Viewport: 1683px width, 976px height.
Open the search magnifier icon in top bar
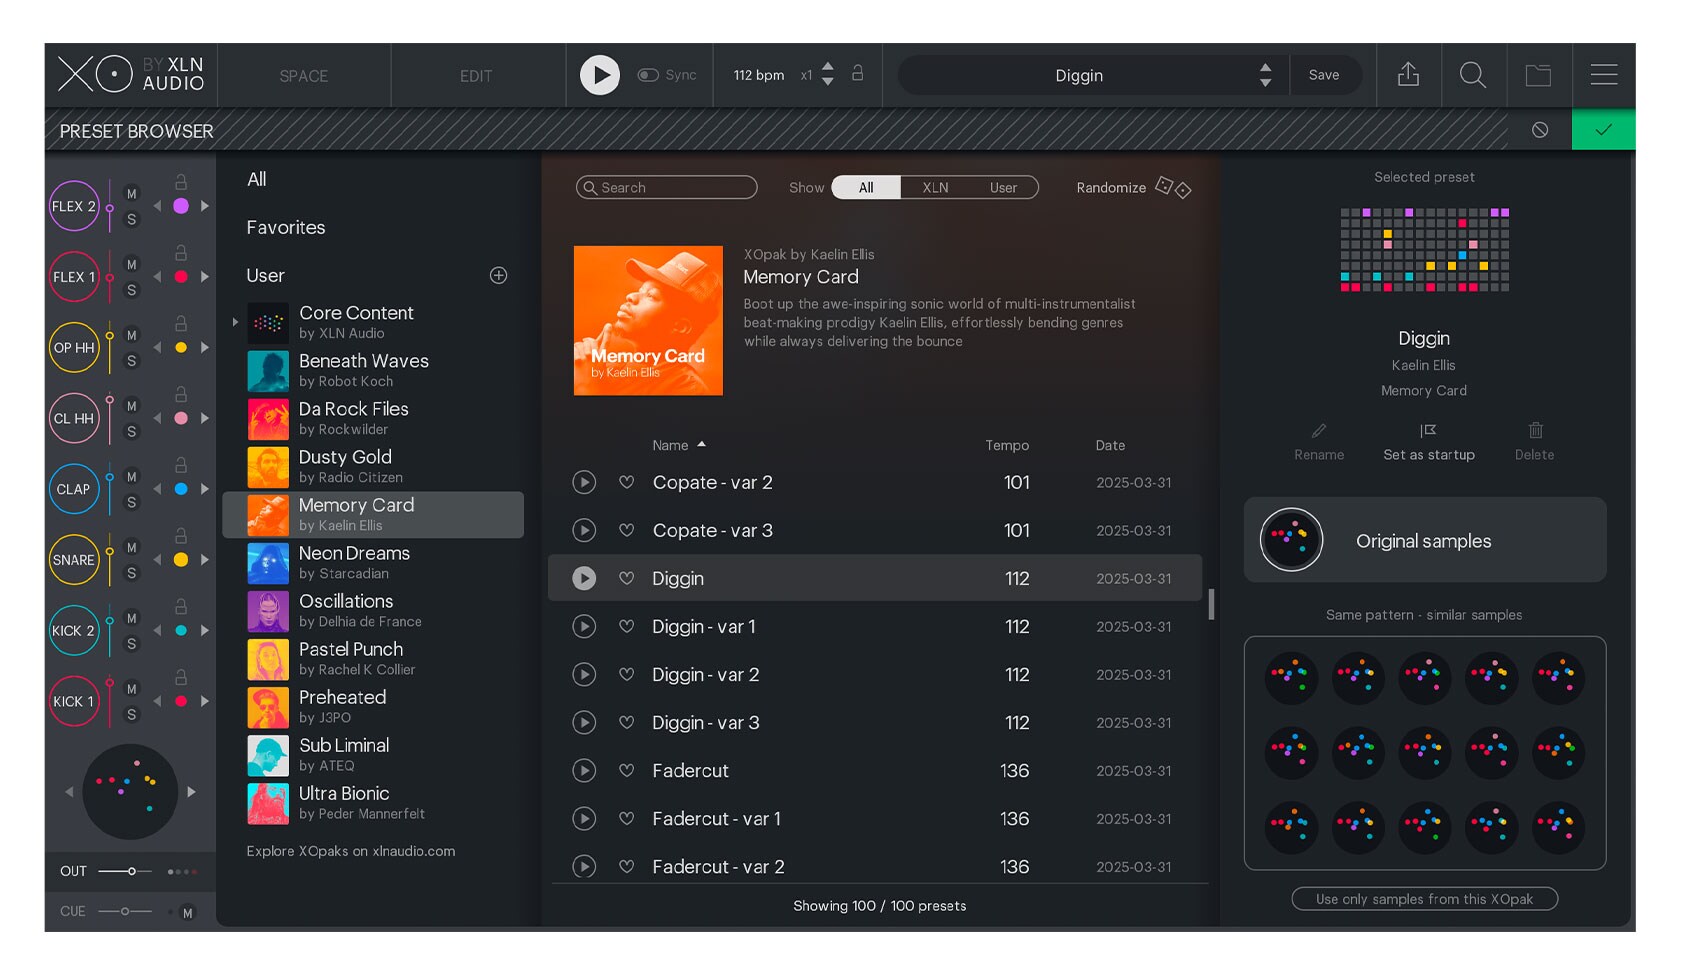pos(1472,75)
